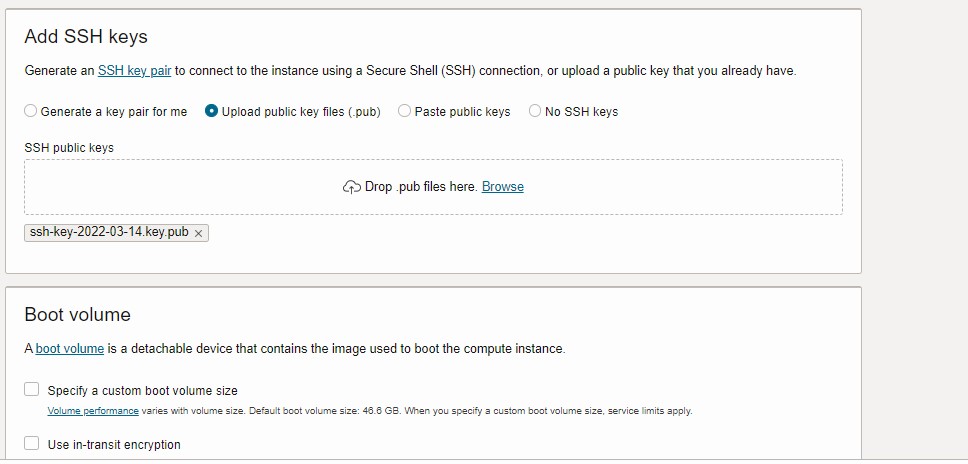Click the 'Boot volume' section heading
This screenshot has width=968, height=464.
tap(78, 315)
